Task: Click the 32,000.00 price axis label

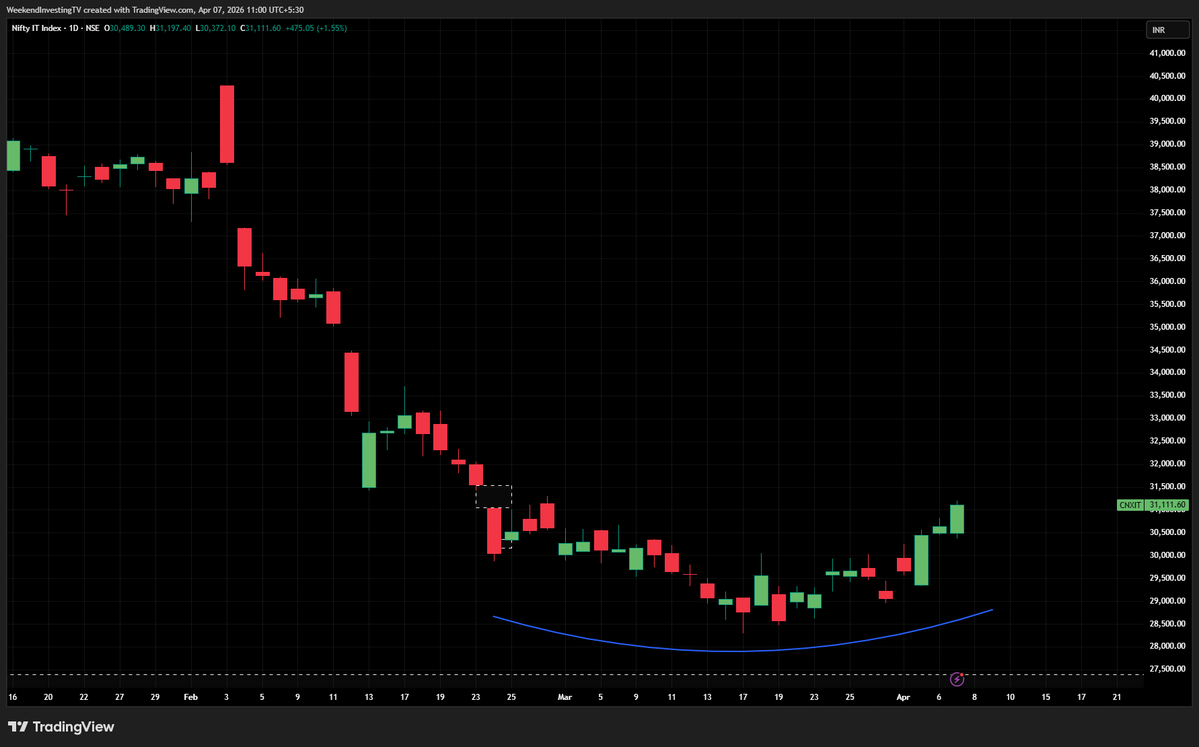Action: point(1167,463)
